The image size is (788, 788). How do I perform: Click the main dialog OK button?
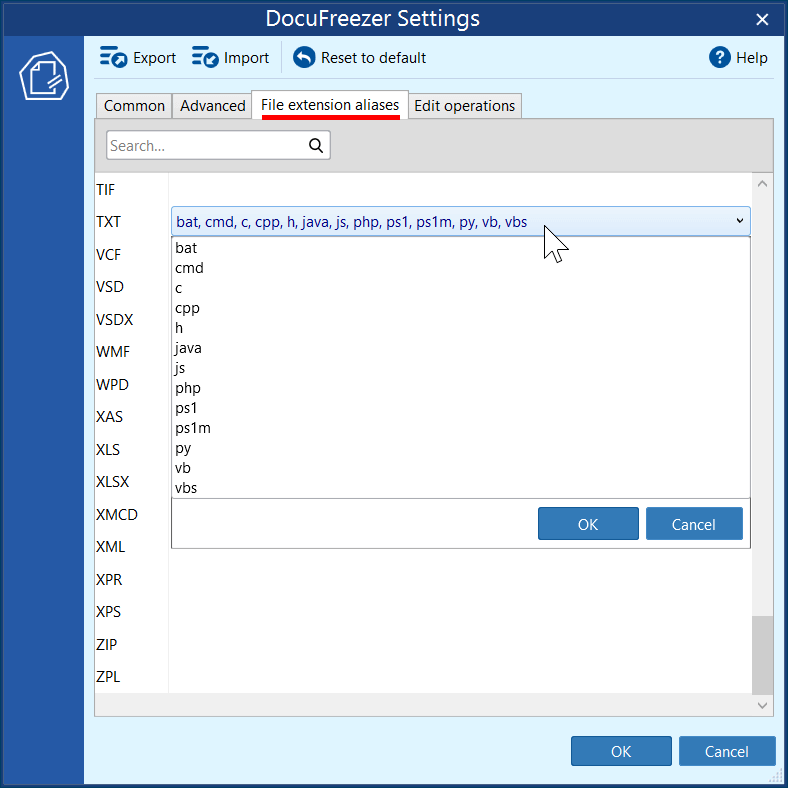coord(621,751)
